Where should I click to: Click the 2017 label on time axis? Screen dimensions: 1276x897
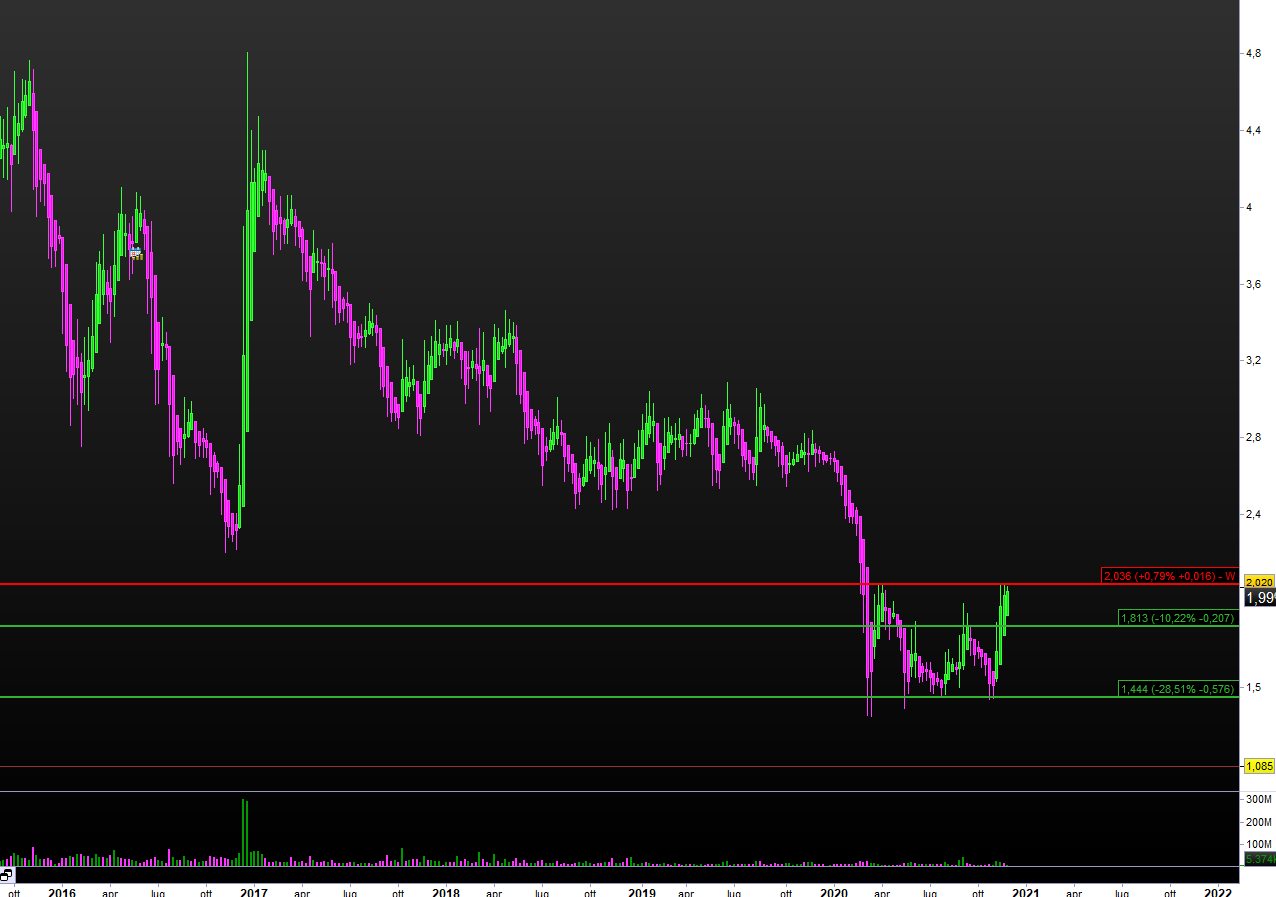pos(254,888)
